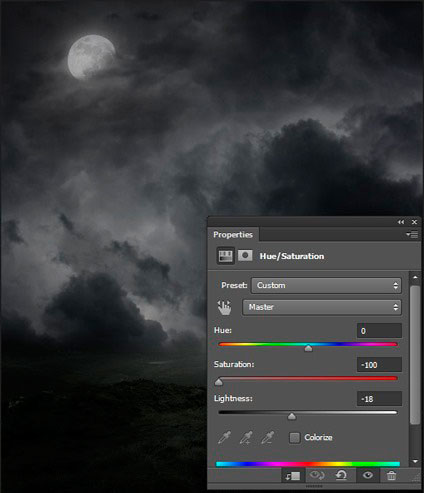The width and height of the screenshot is (424, 493).
Task: Click the Hue label
Action: coord(223,330)
